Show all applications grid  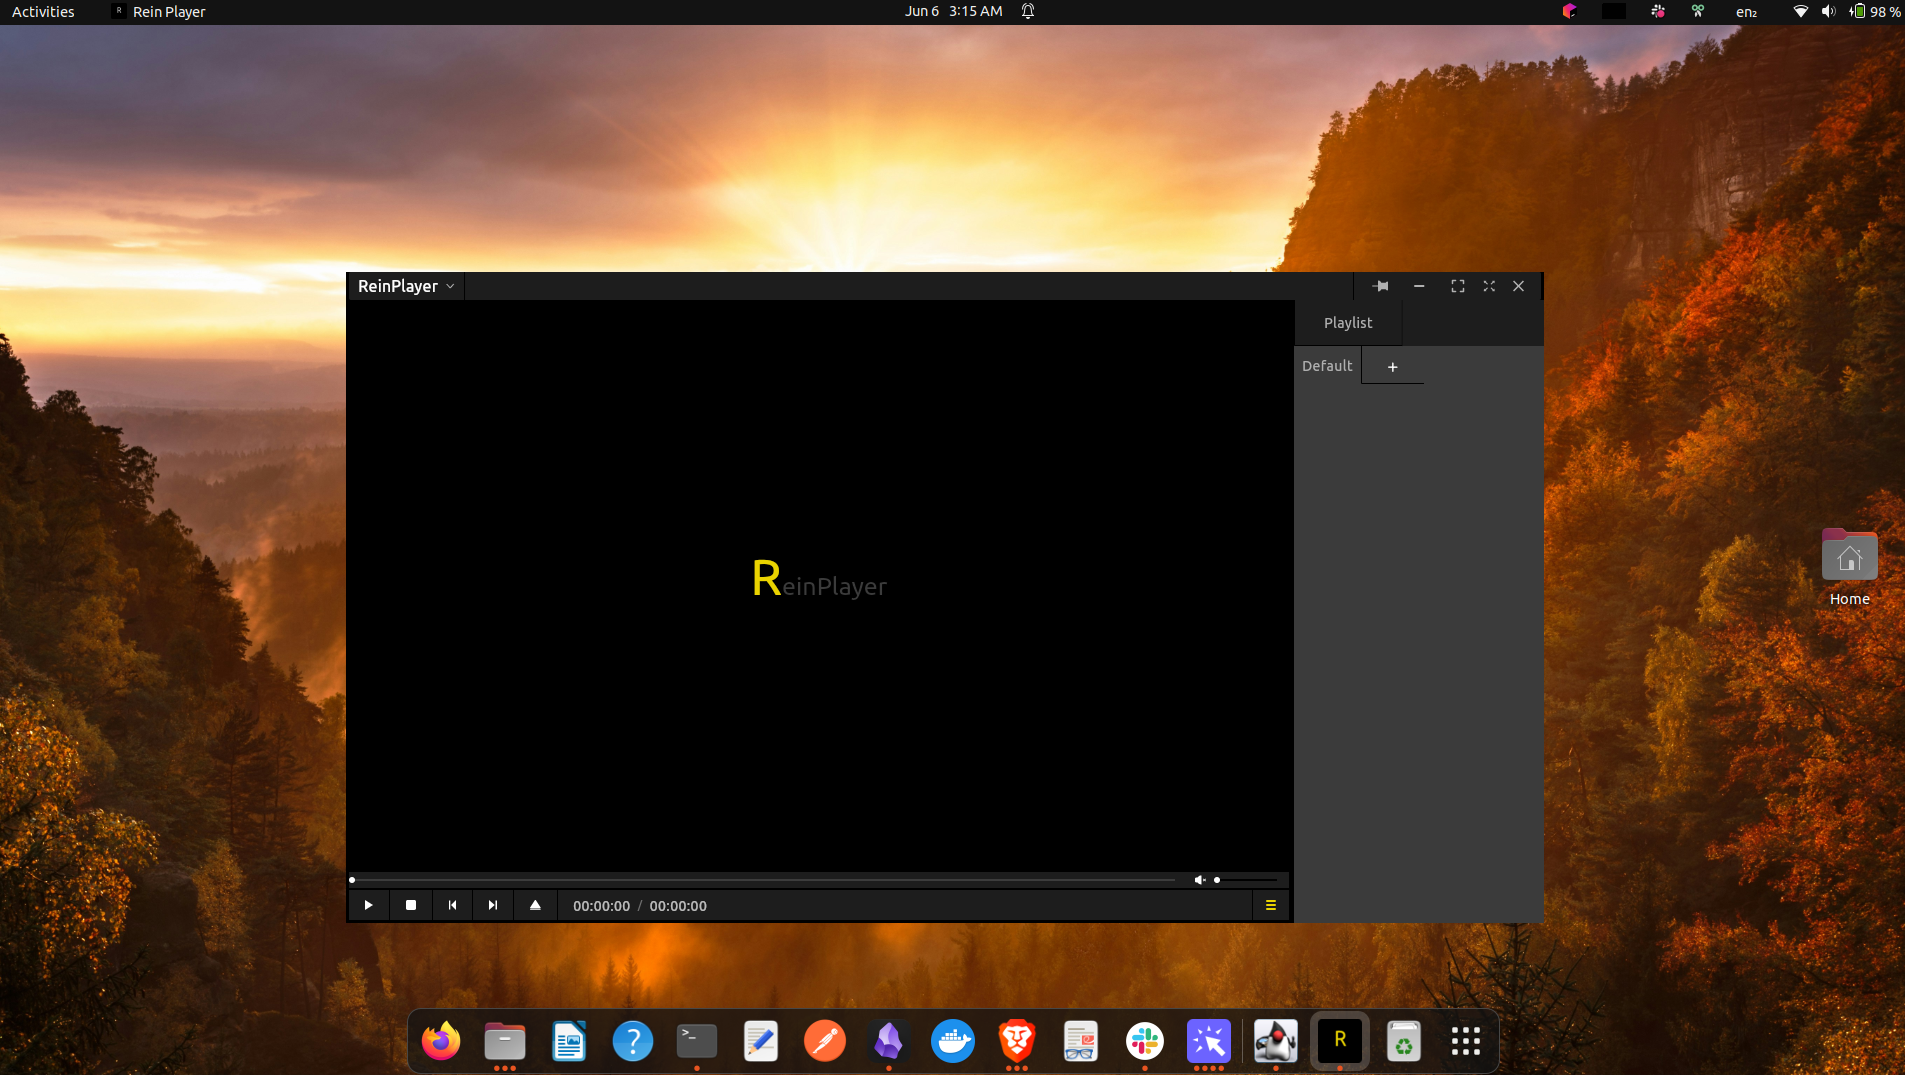coord(1466,1041)
